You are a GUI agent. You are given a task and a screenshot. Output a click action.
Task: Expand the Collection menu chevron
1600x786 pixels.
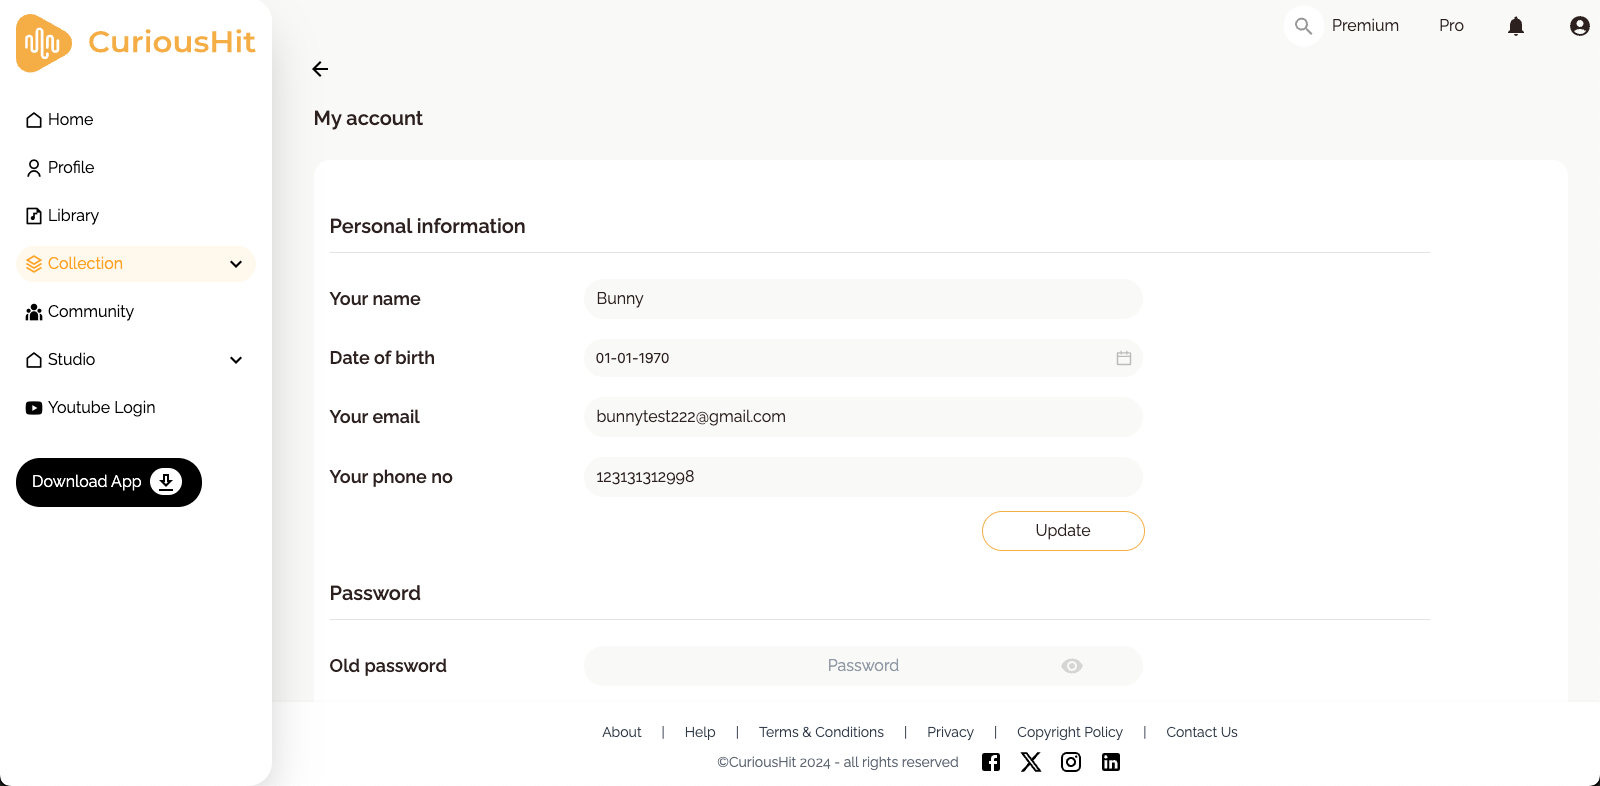click(236, 264)
